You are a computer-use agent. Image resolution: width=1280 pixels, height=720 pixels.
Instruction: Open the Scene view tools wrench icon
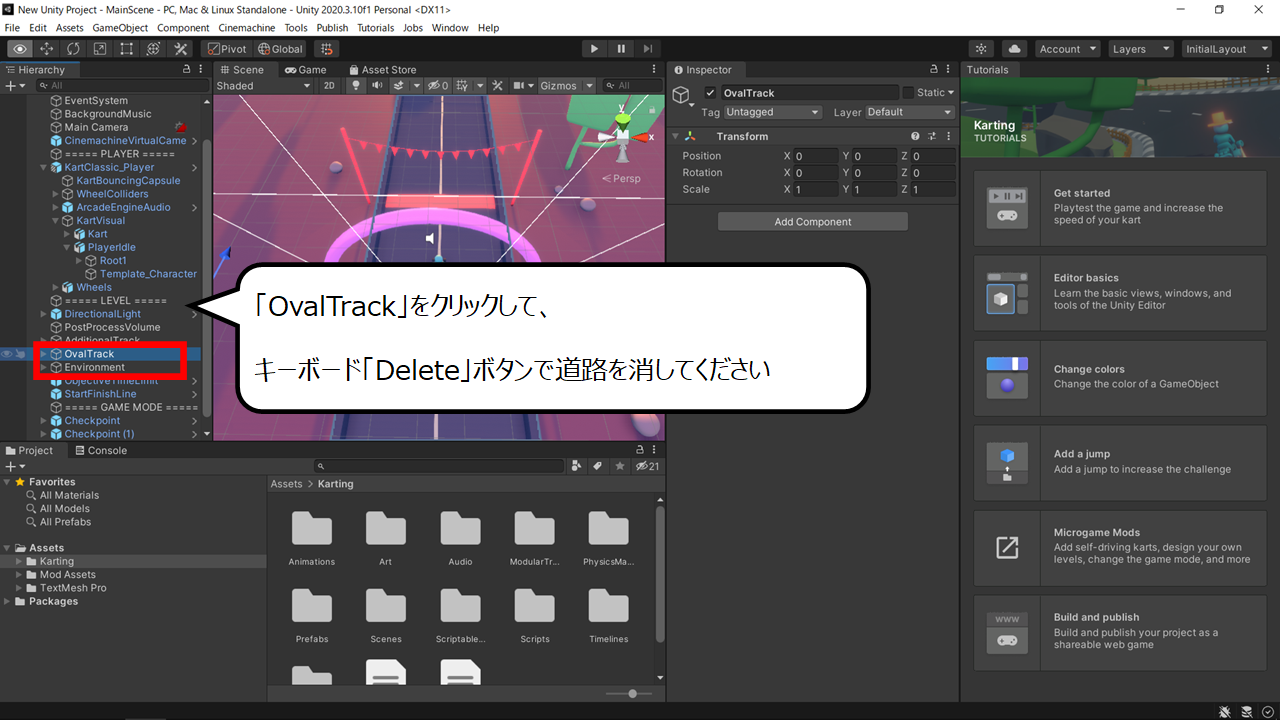coord(497,86)
